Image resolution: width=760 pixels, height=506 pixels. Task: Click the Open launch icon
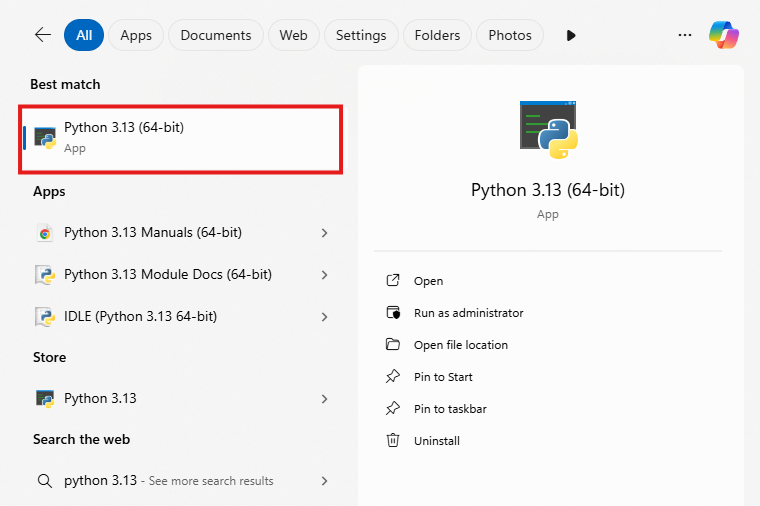point(393,281)
